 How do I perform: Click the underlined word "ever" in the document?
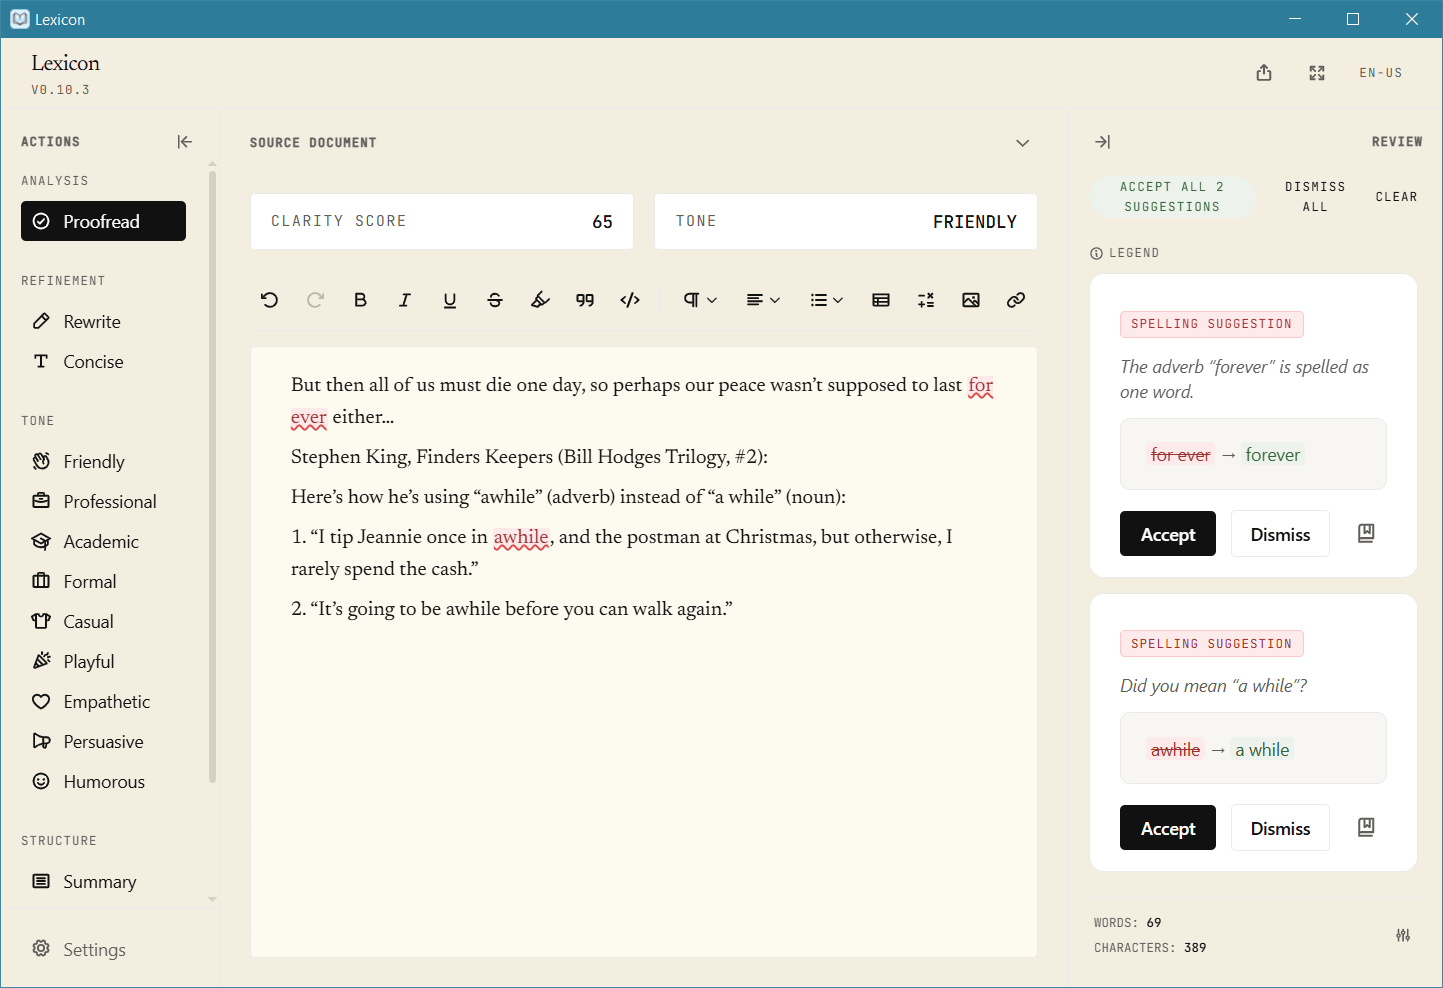tap(309, 417)
